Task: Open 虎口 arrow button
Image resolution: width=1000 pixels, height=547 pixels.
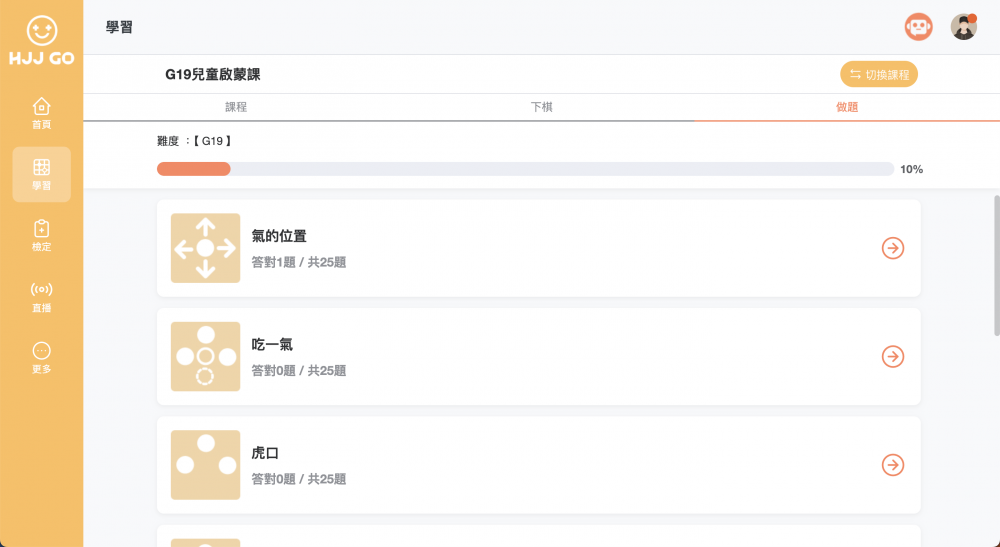Action: pyautogui.click(x=893, y=465)
